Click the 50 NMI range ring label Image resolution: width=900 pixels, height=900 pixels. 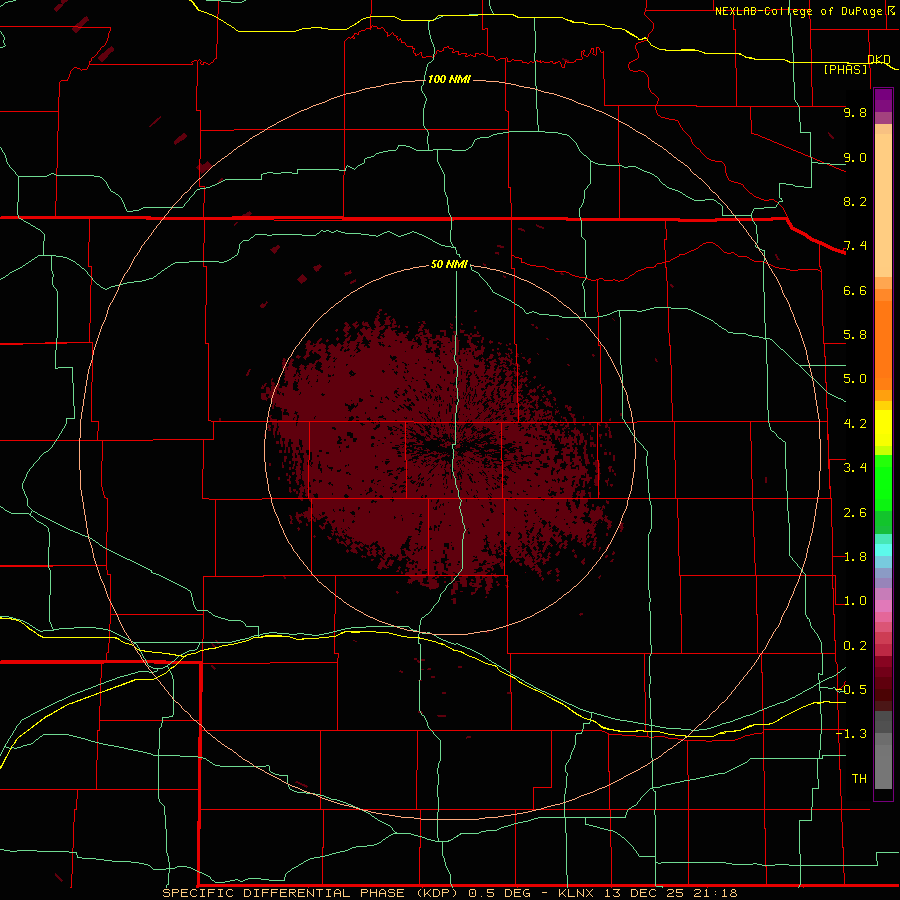[x=449, y=264]
